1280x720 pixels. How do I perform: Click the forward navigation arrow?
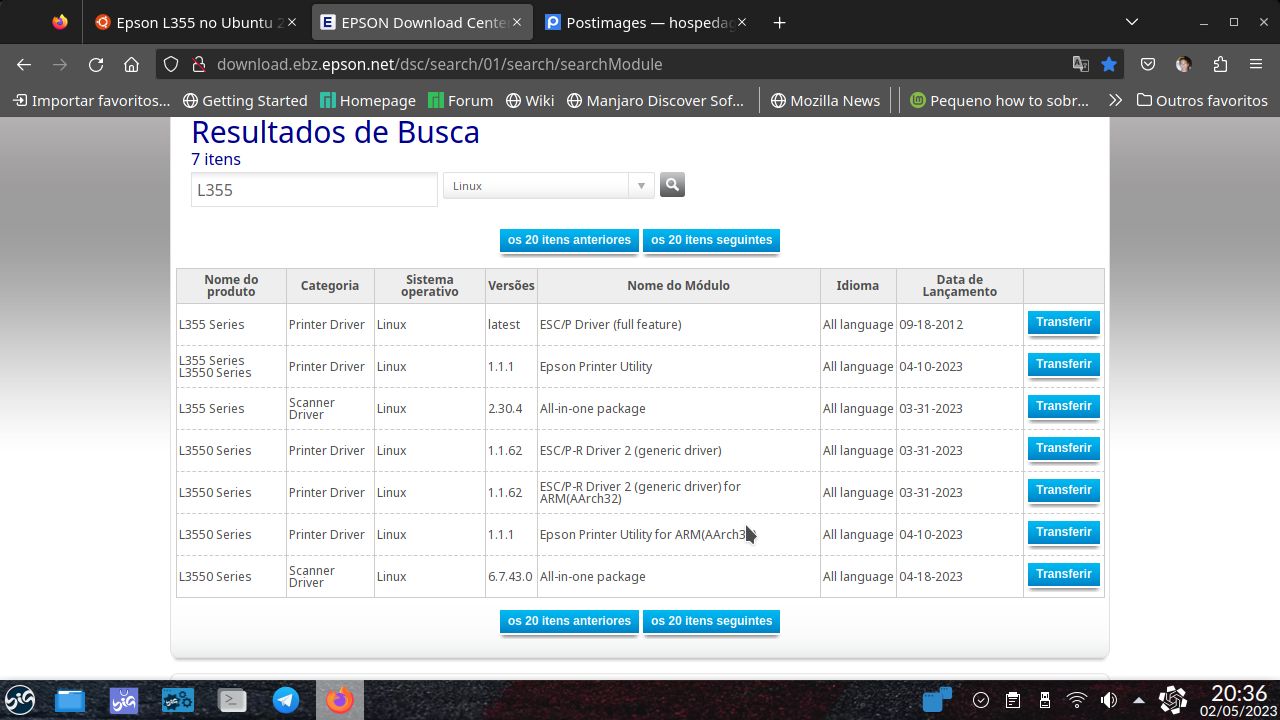tap(60, 64)
